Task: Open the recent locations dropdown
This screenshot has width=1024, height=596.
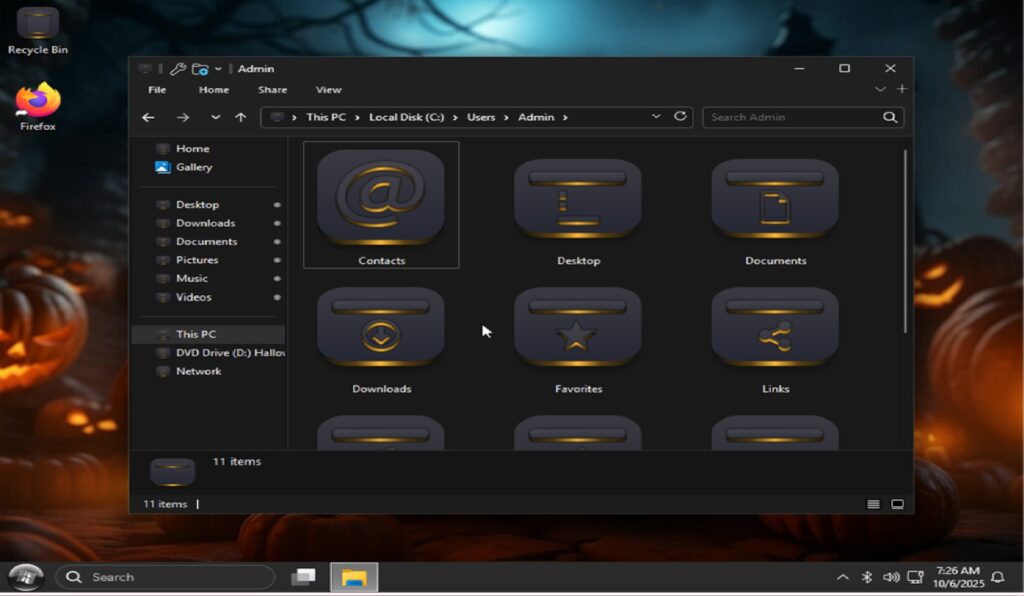Action: click(215, 117)
